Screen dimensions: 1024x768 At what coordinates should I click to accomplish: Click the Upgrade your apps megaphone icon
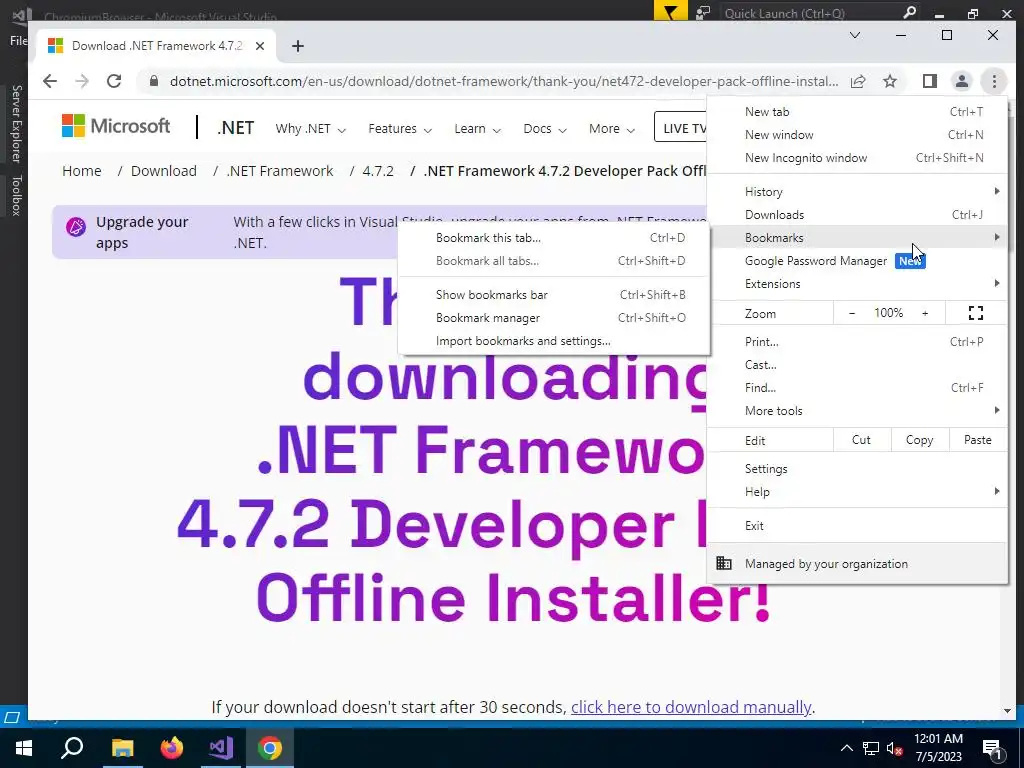[76, 227]
